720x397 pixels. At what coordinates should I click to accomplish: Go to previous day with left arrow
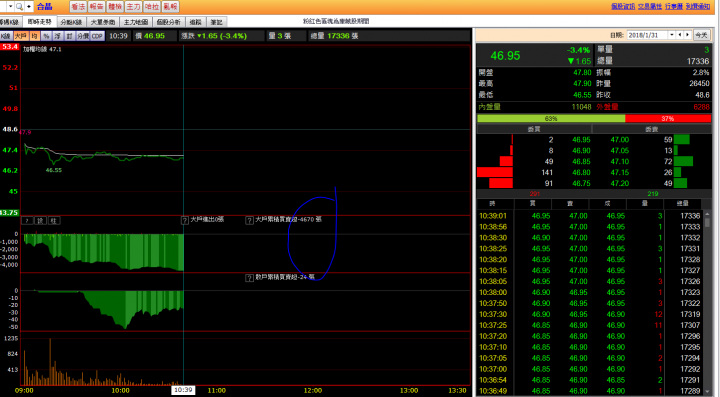680,35
